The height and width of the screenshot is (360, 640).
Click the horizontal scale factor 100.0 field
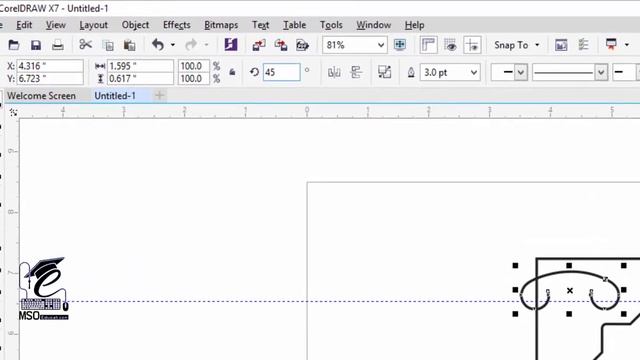tap(194, 66)
